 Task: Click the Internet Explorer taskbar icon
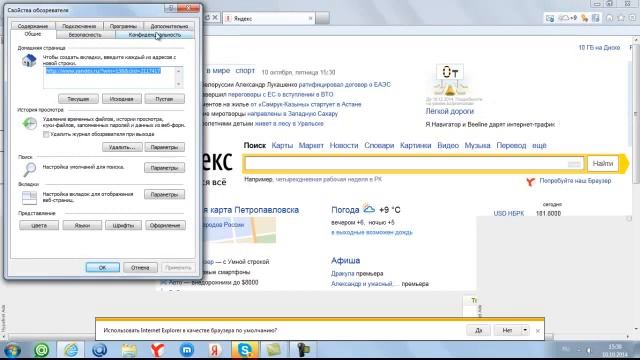click(x=71, y=350)
